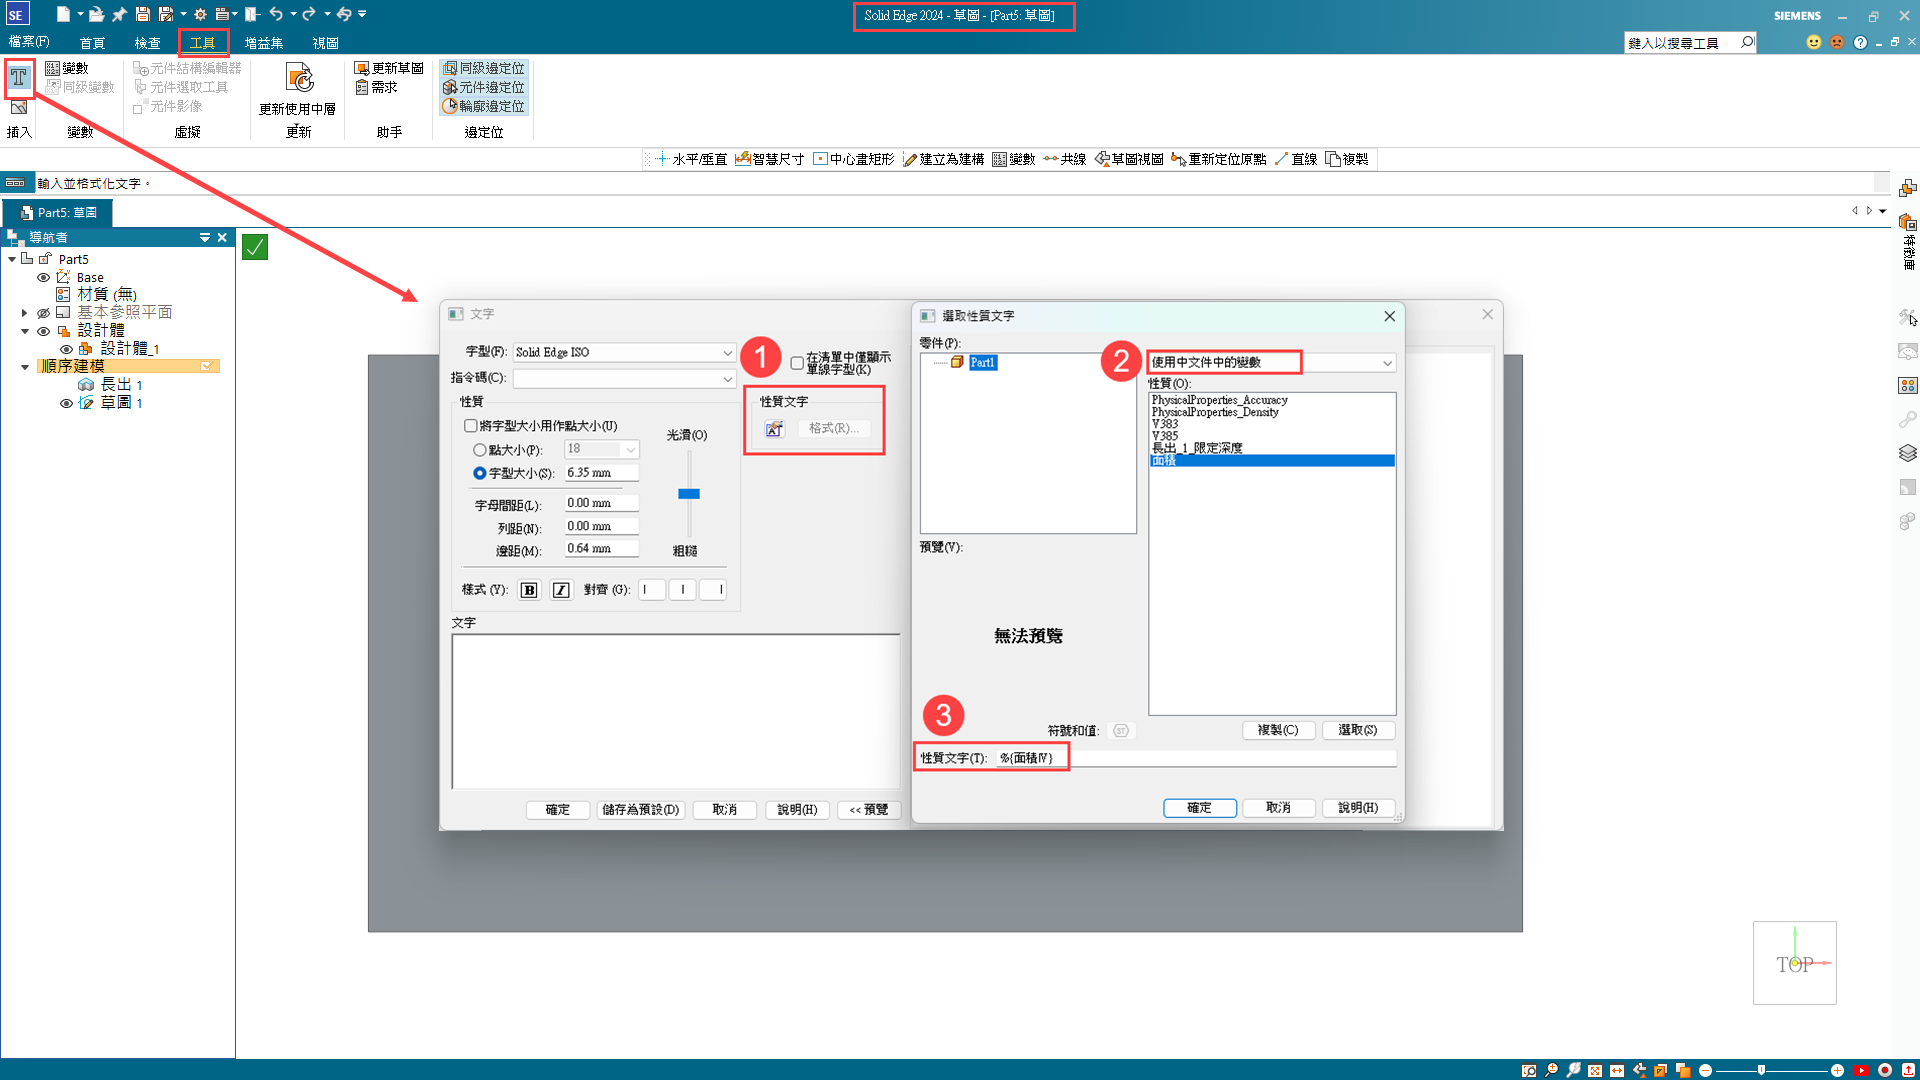The width and height of the screenshot is (1920, 1080).
Task: Switch to the 工具 ribbon tab
Action: [203, 43]
